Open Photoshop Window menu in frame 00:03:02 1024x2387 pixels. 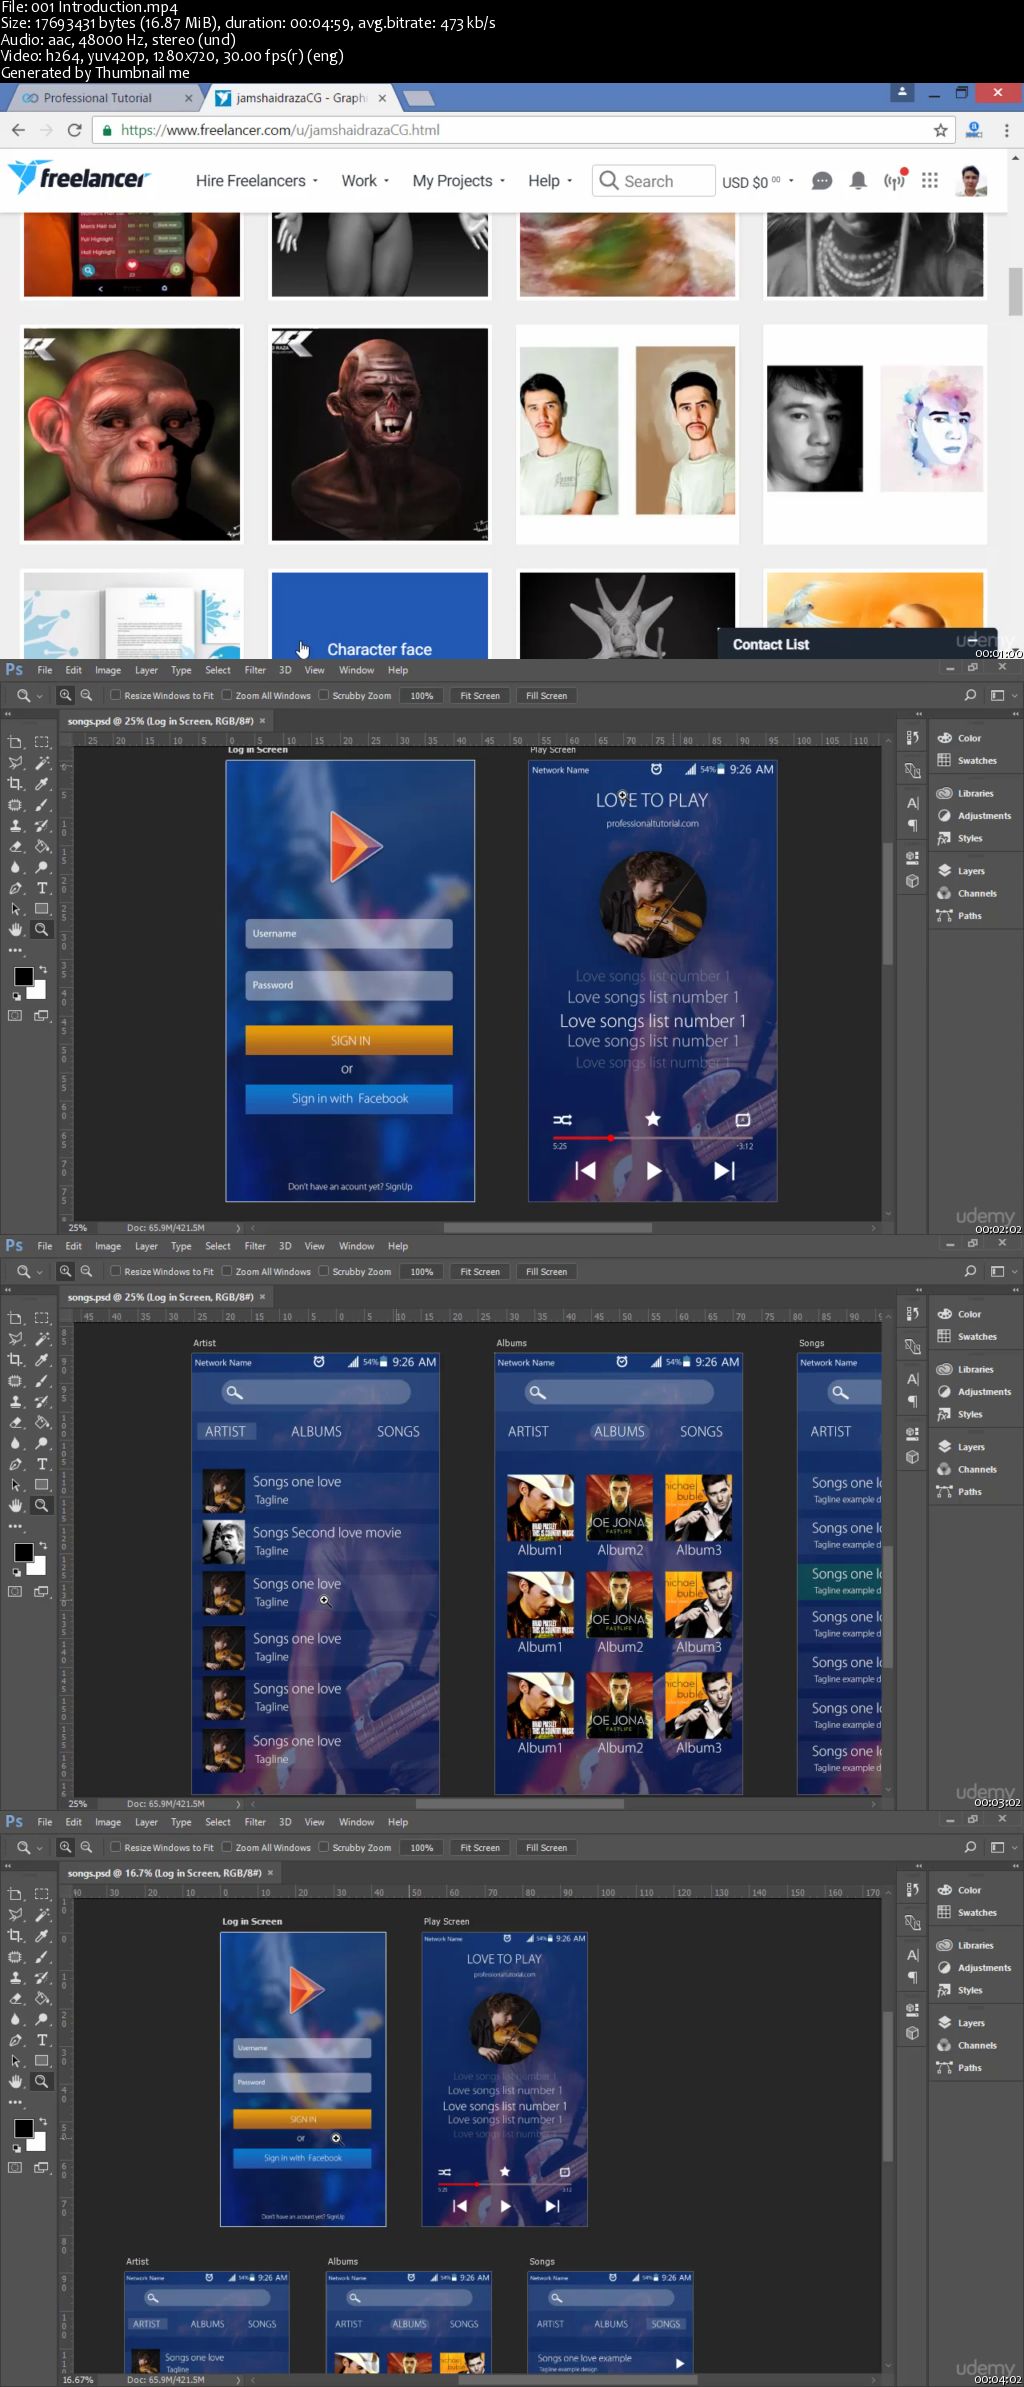(x=356, y=1246)
